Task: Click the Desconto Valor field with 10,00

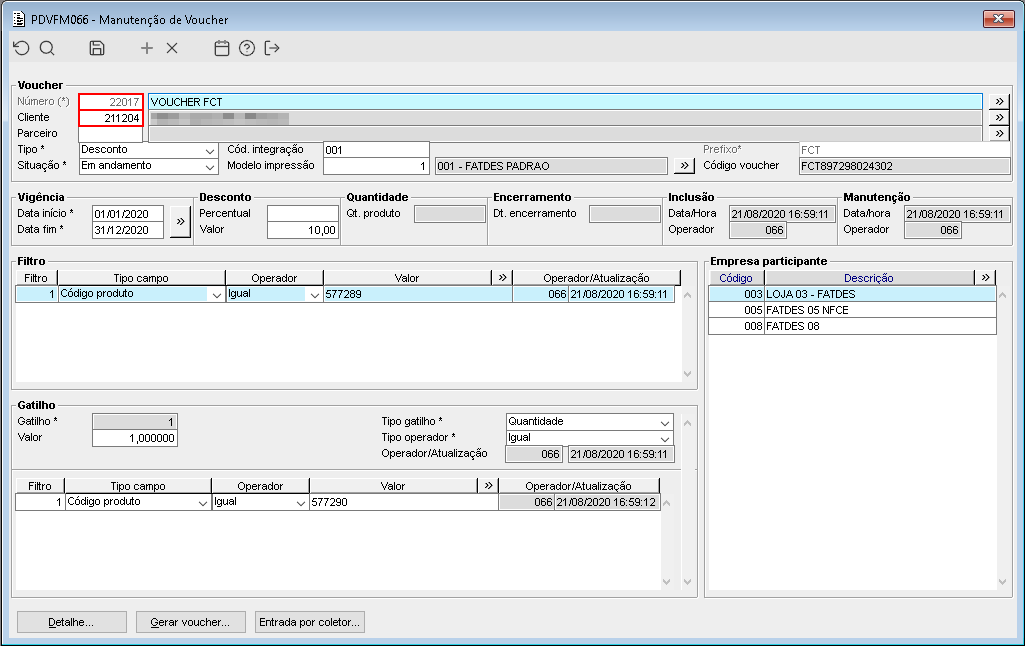Action: (x=303, y=230)
